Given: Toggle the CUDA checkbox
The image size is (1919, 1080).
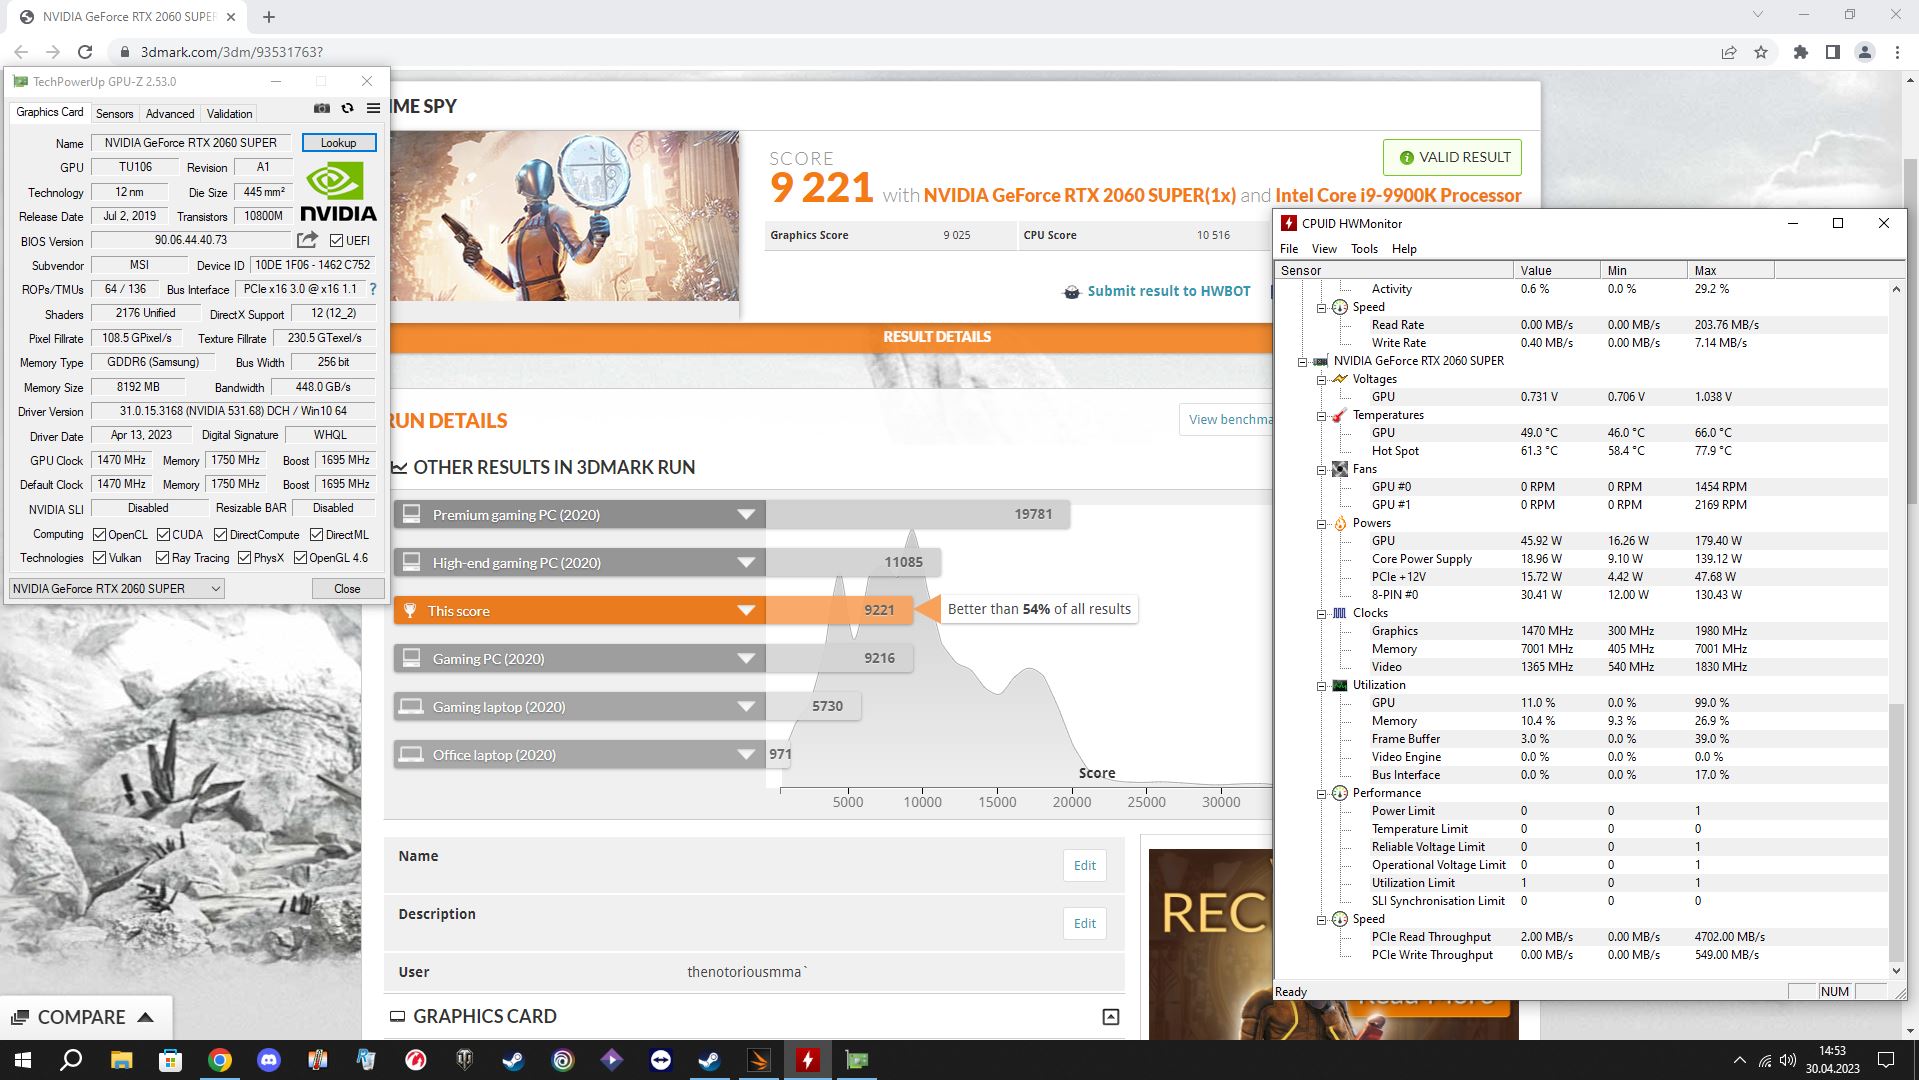Looking at the screenshot, I should point(163,535).
